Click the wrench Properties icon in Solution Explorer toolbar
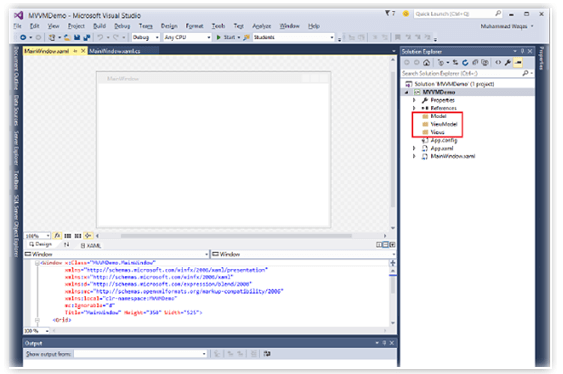The width and height of the screenshot is (563, 374). click(x=508, y=62)
